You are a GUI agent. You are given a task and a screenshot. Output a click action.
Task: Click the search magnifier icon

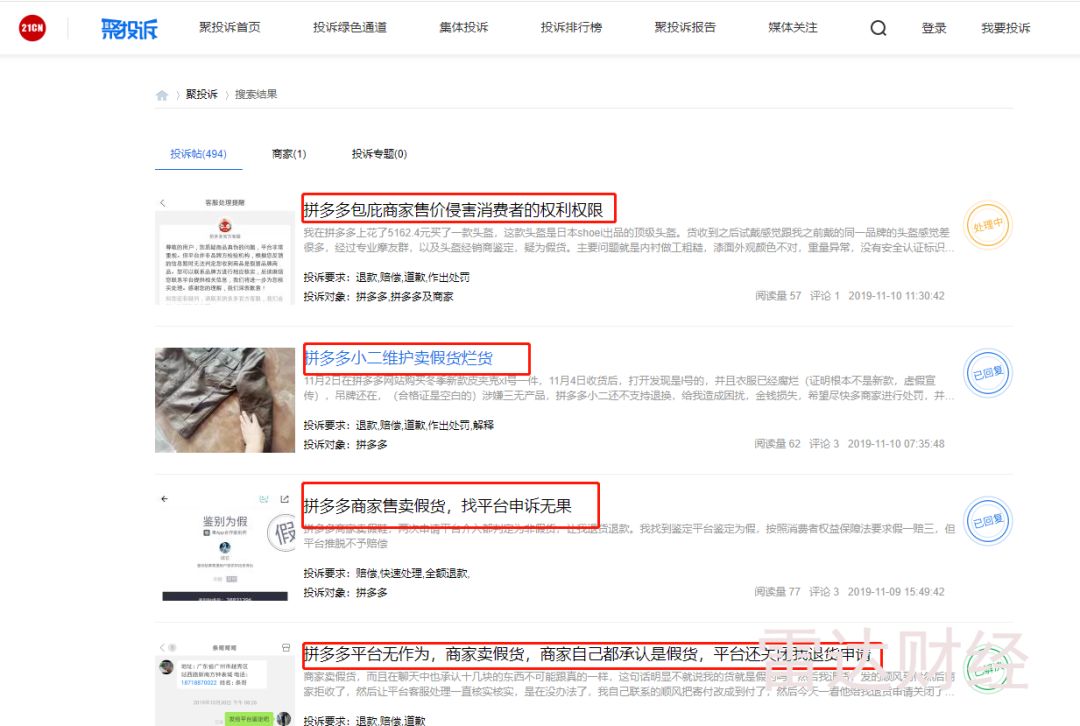pyautogui.click(x=878, y=28)
